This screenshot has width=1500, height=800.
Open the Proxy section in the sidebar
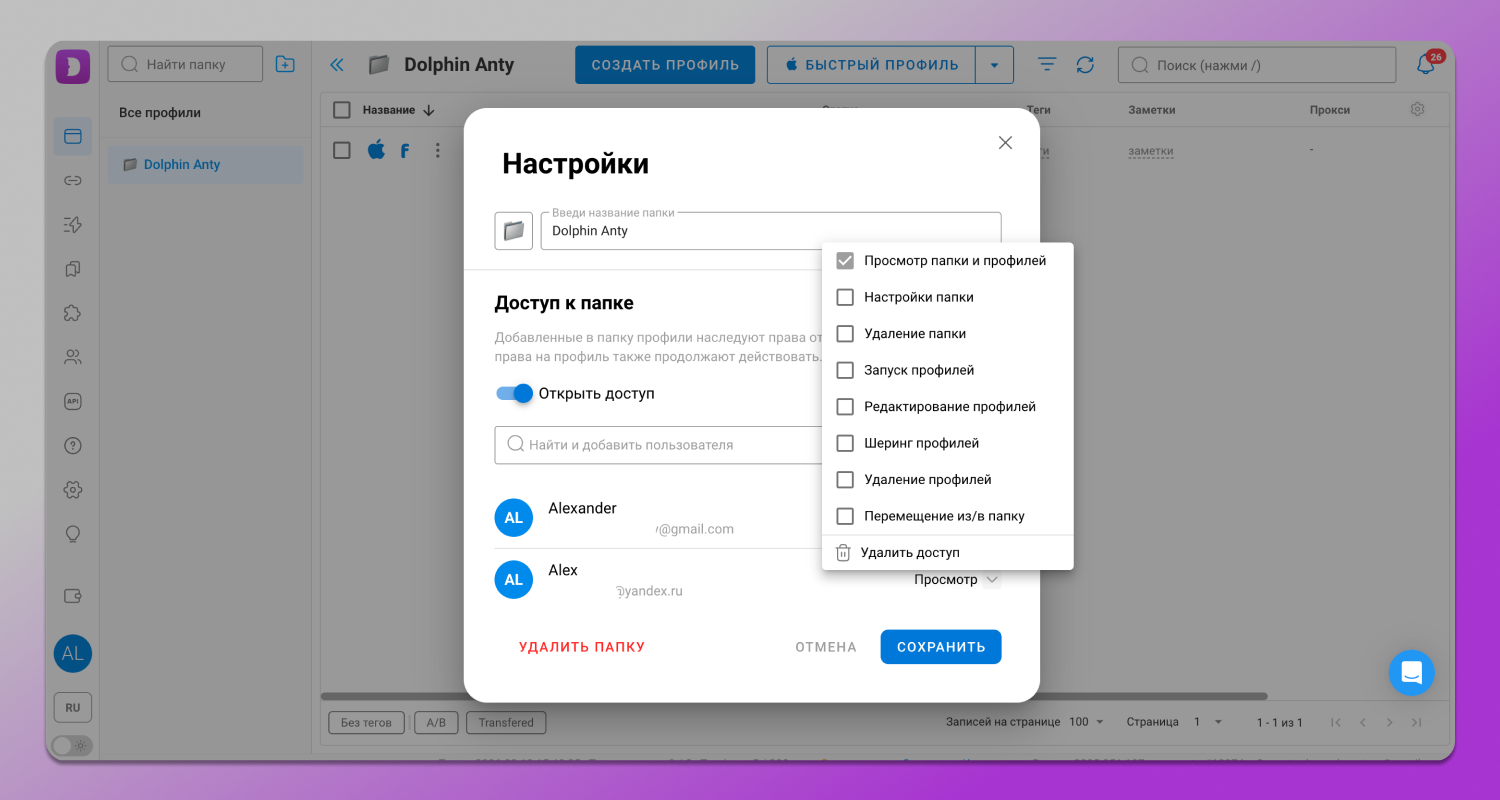click(72, 180)
